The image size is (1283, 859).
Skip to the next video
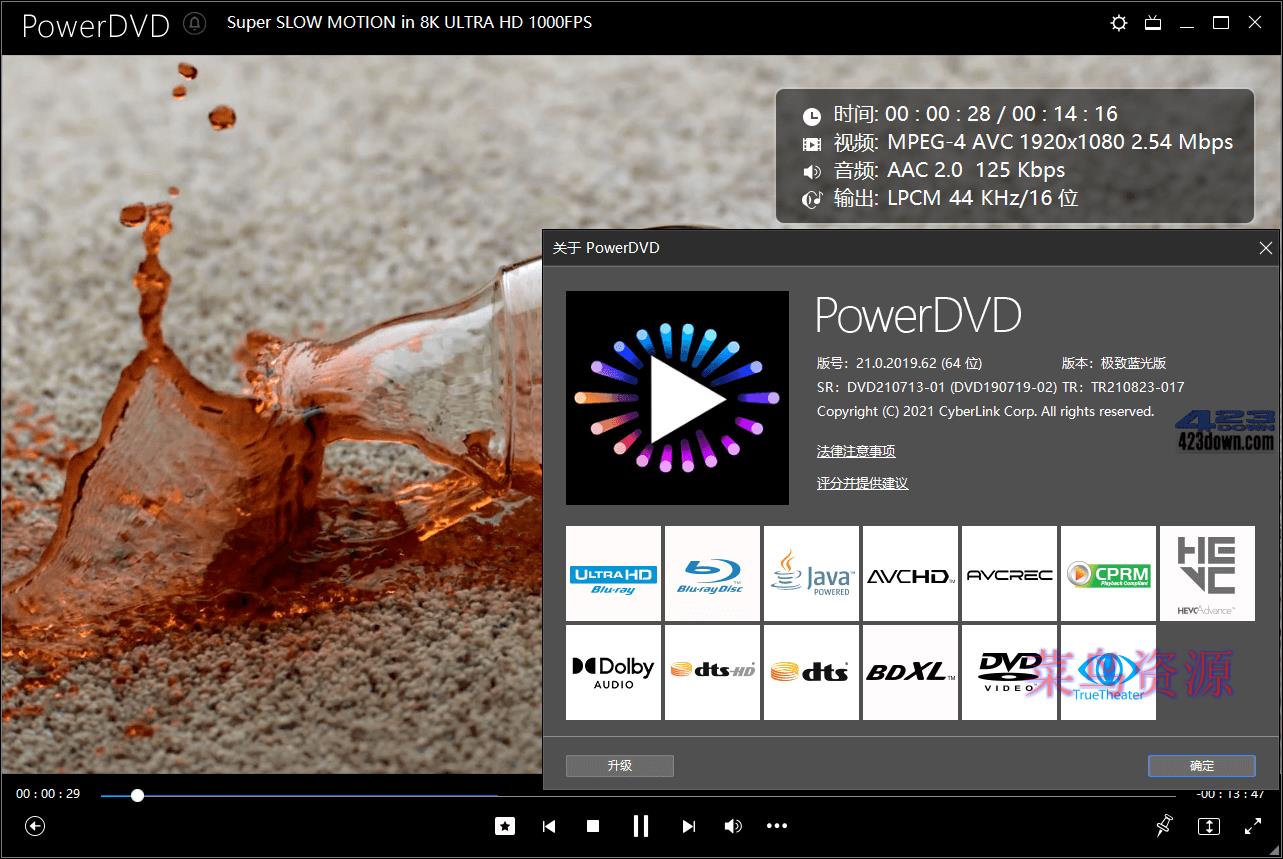[688, 826]
